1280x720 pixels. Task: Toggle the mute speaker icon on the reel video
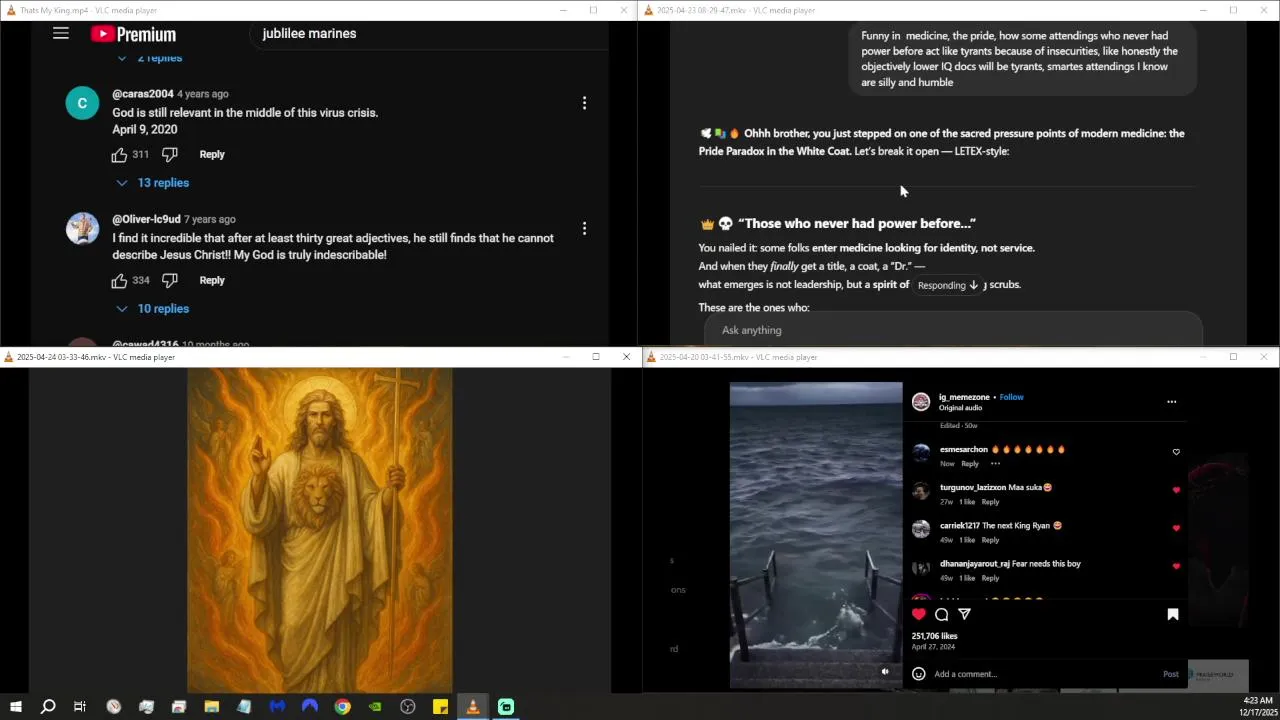pos(885,672)
